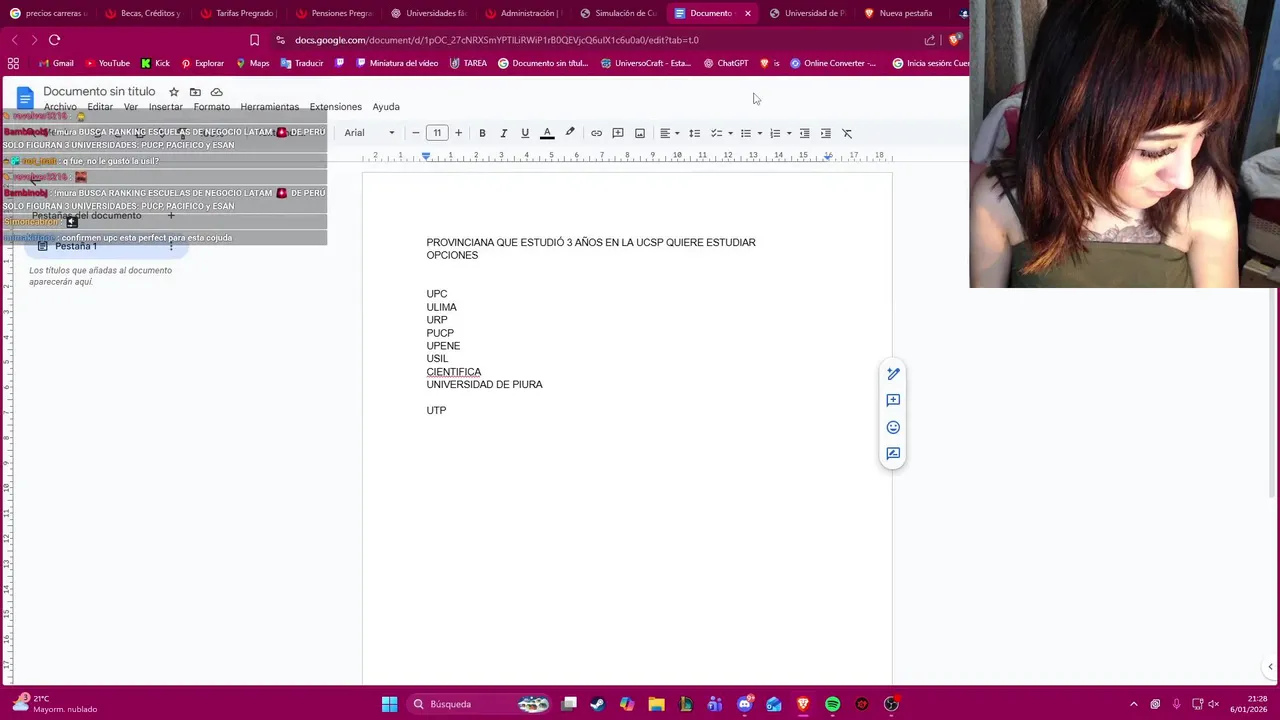Share the page via address bar icon
Screen dimensions: 1280x720
[930, 40]
